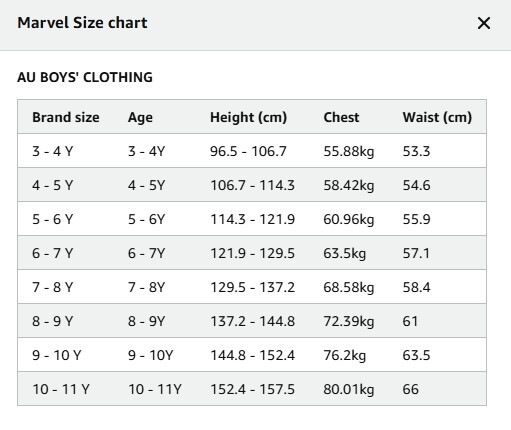Viewport: 511px width, 430px height.
Task: Click the 10 - 11 Y brand size cell
Action: point(61,389)
